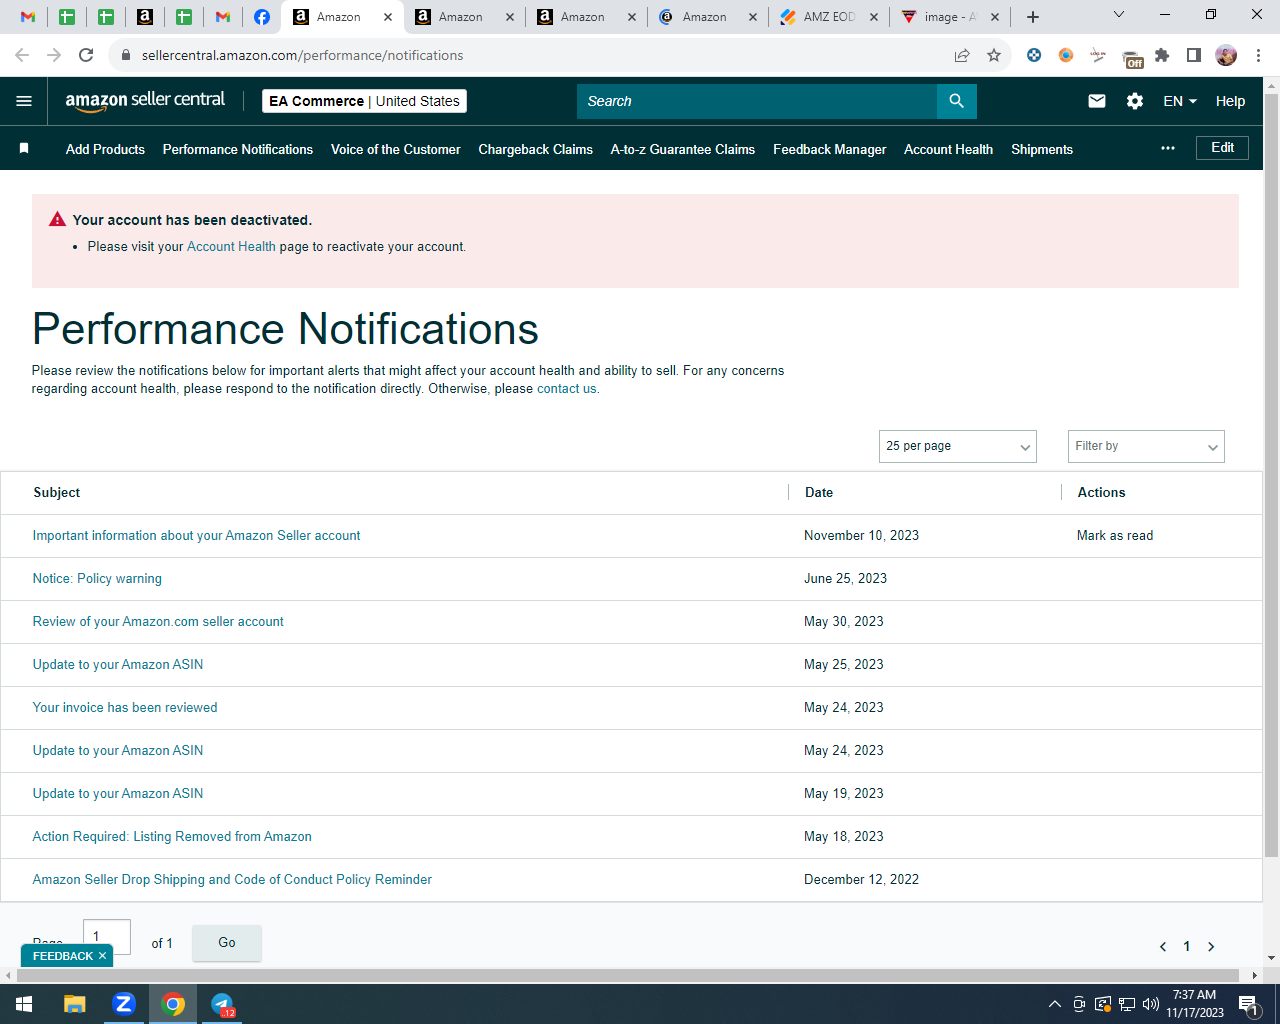The width and height of the screenshot is (1280, 1024).
Task: Open the Windows Start menu
Action: [24, 1004]
